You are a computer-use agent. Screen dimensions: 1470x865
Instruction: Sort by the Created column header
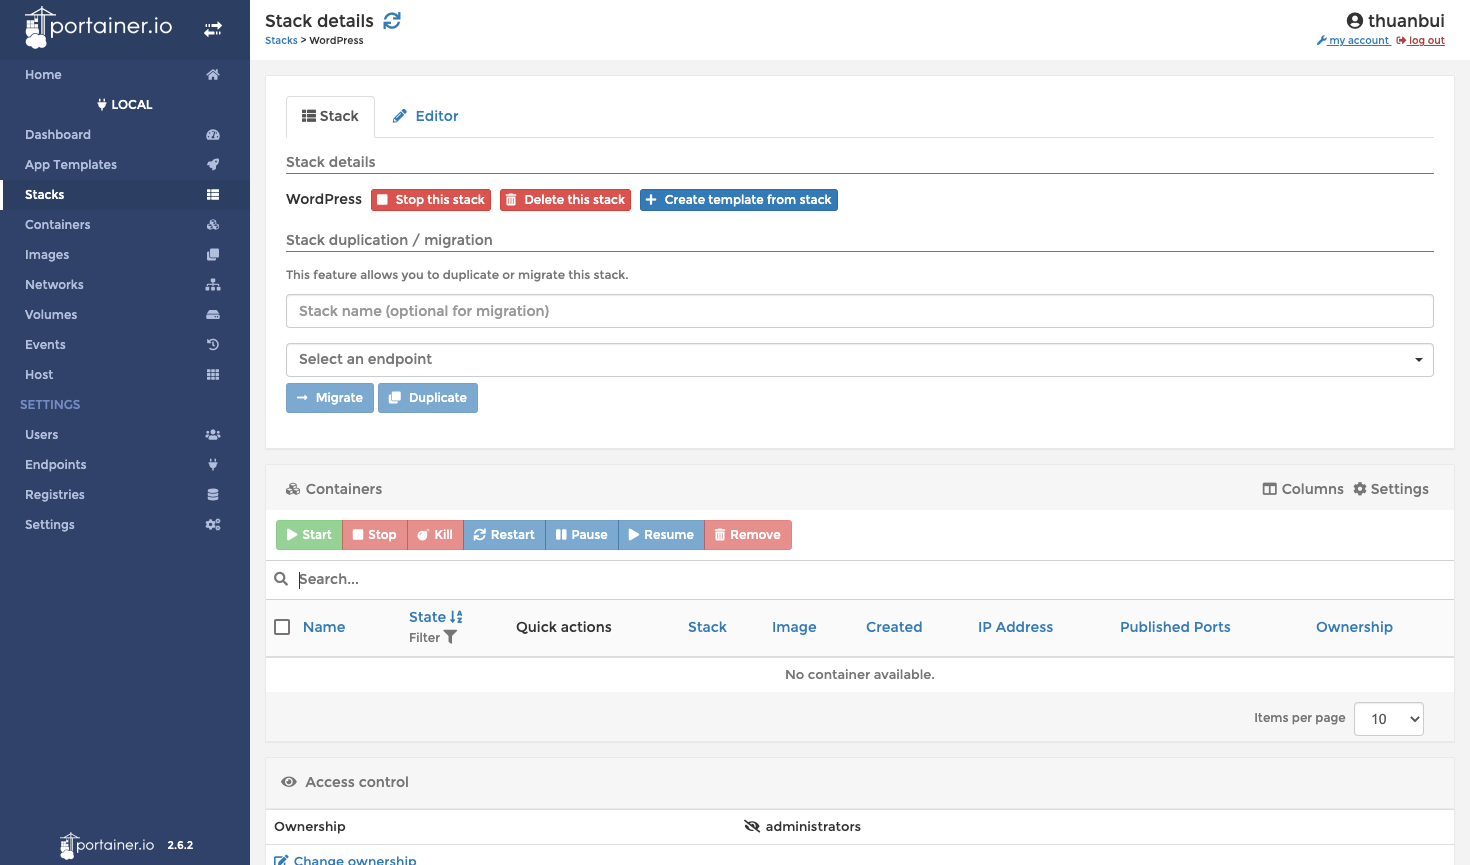point(894,627)
